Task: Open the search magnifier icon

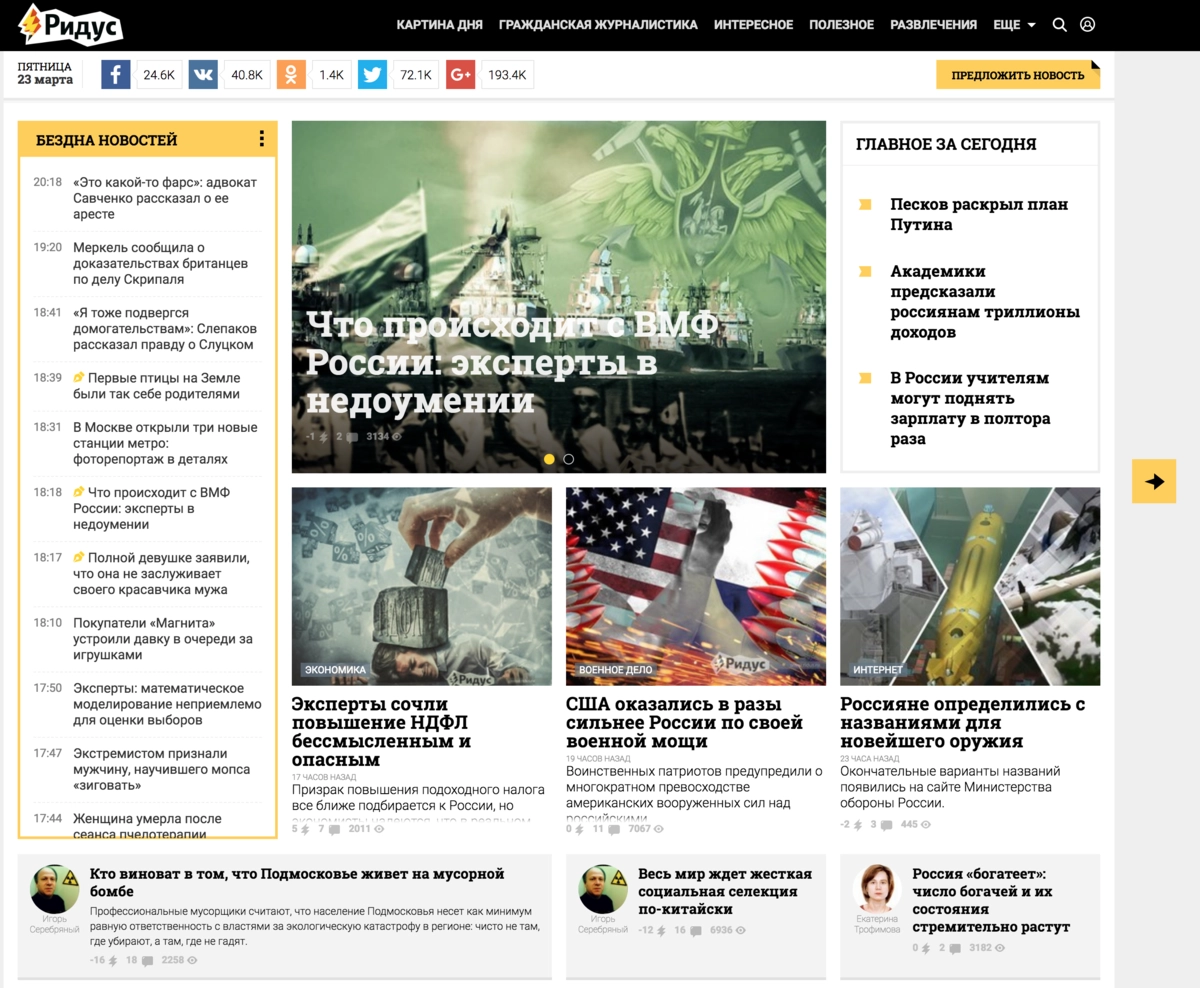Action: [x=1060, y=25]
